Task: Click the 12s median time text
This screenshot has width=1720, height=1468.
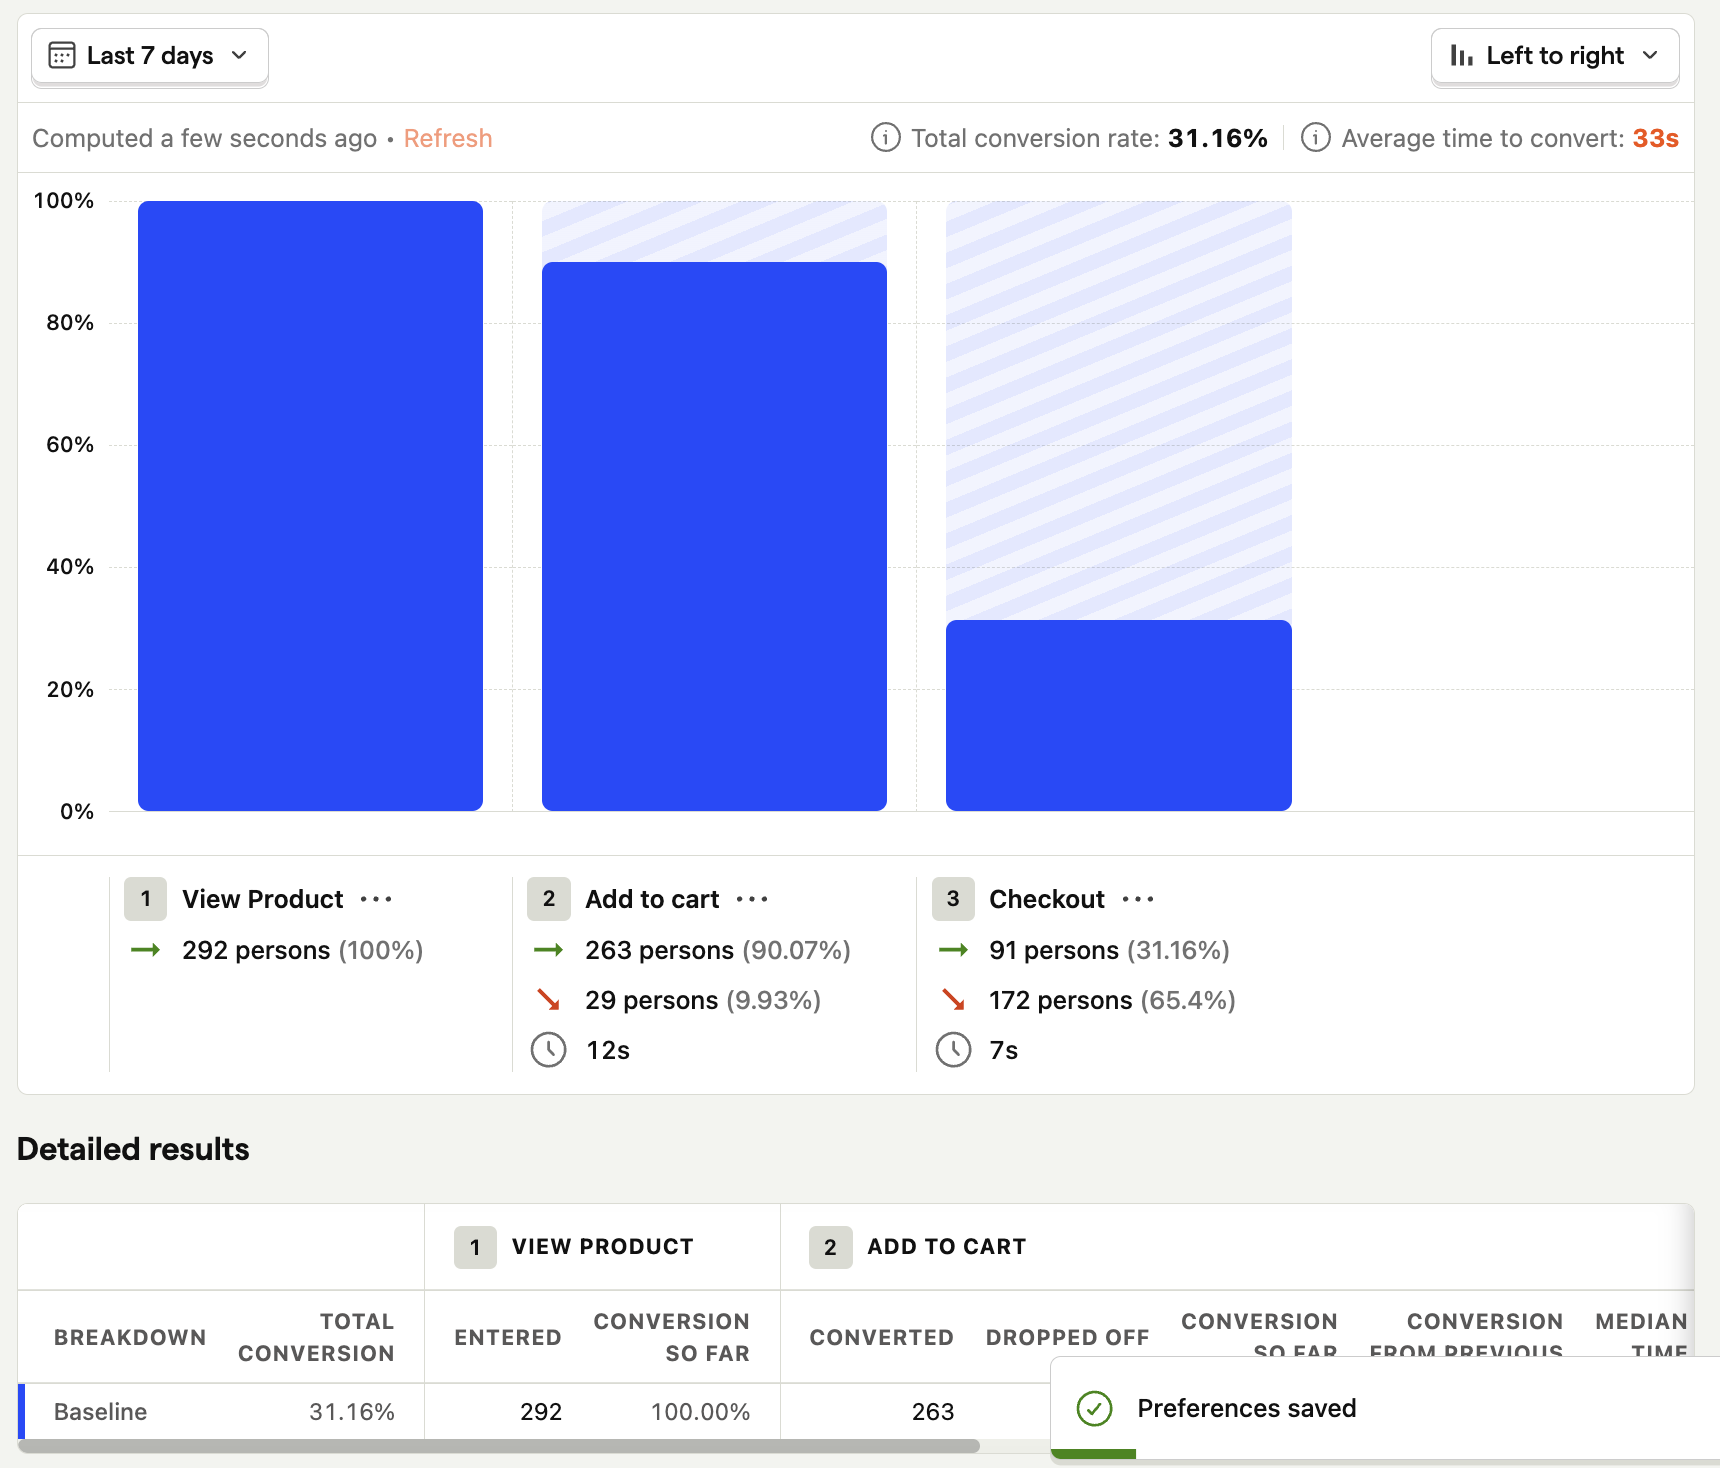Action: (x=607, y=1050)
